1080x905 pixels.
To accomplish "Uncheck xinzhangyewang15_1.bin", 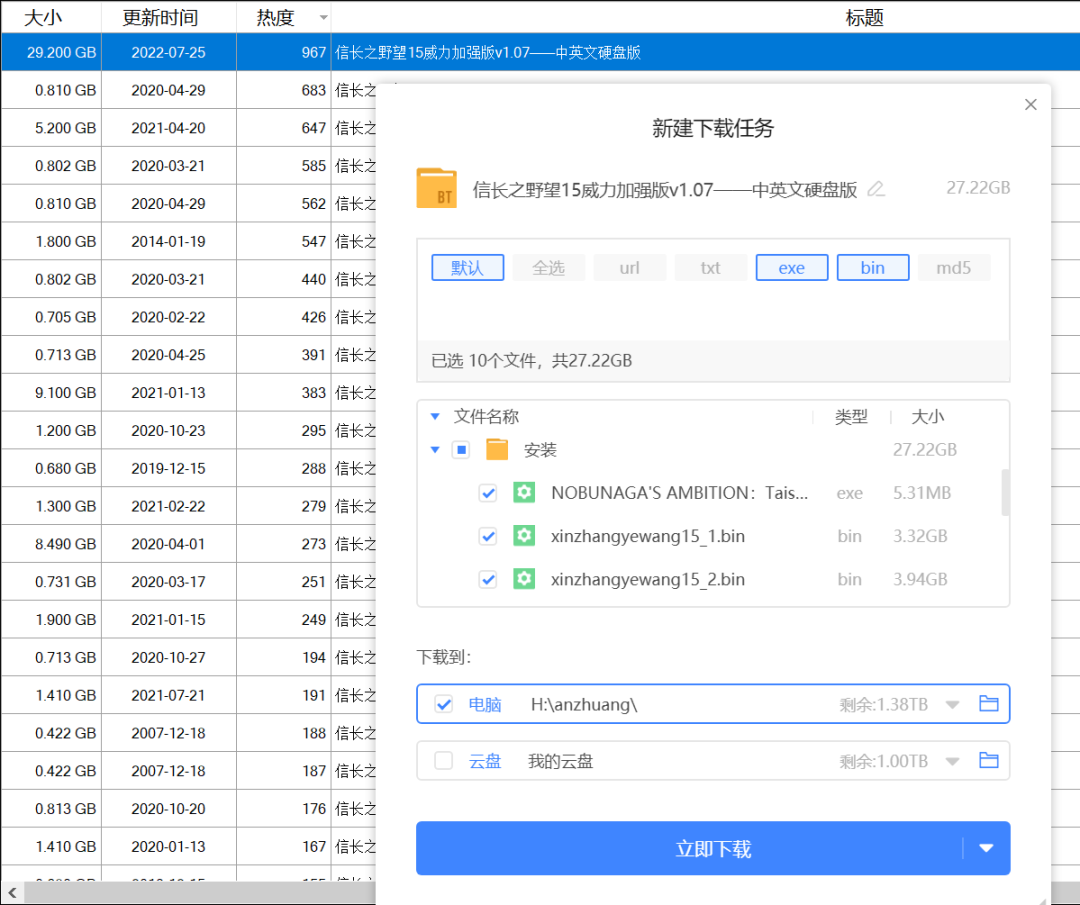I will 488,537.
